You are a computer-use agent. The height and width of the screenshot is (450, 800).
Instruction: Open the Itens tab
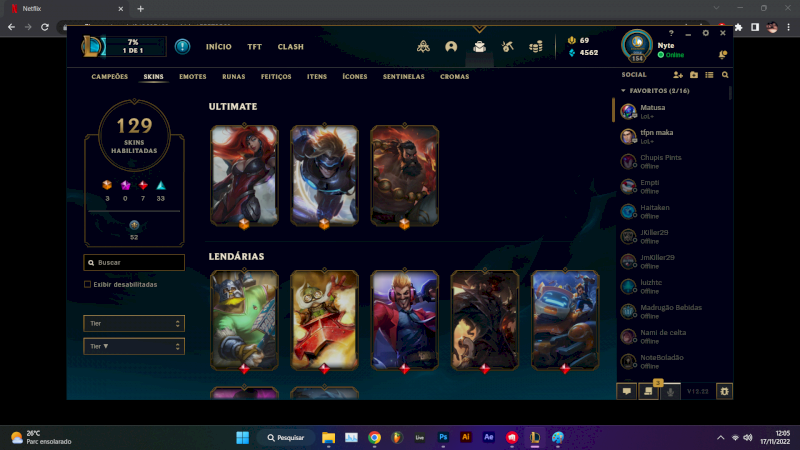coord(317,77)
